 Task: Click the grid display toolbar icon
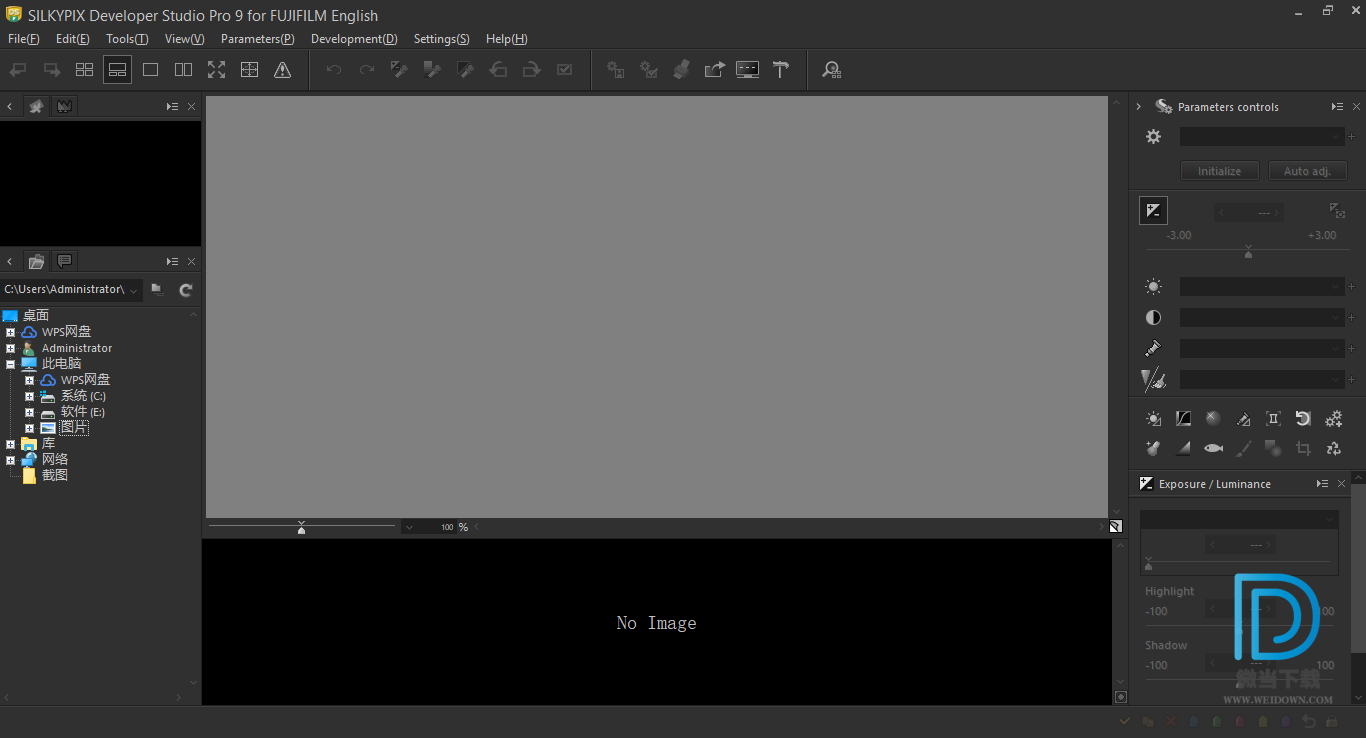[249, 70]
